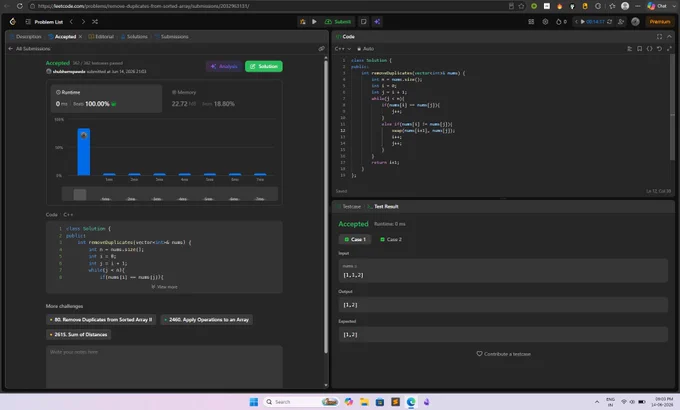
Task: Select the Case 2 result
Action: click(391, 239)
